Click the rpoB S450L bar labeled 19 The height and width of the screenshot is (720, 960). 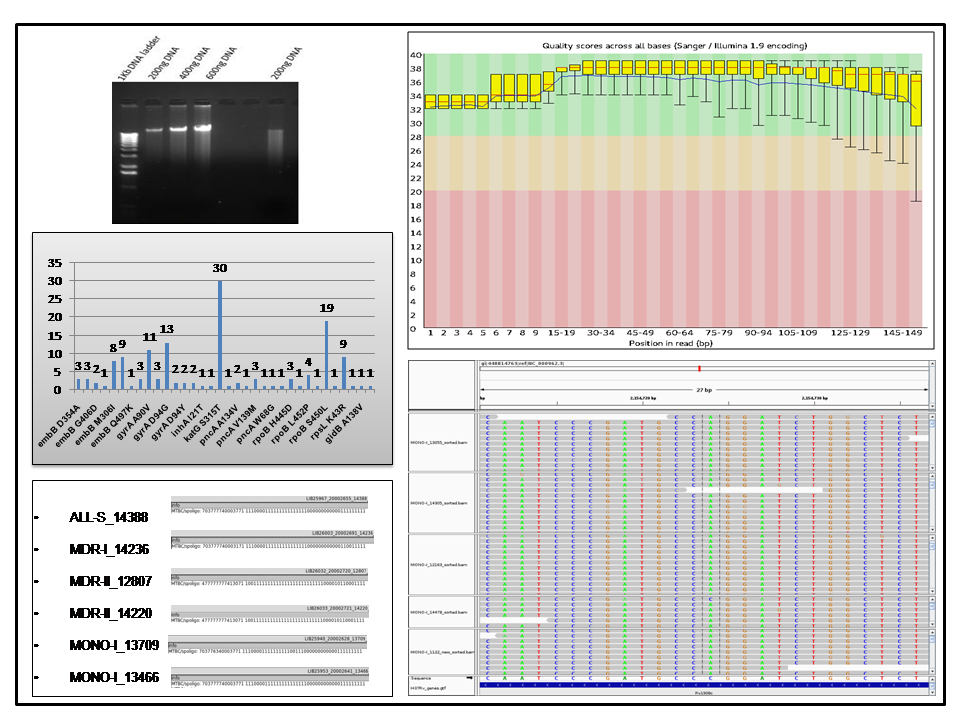326,355
